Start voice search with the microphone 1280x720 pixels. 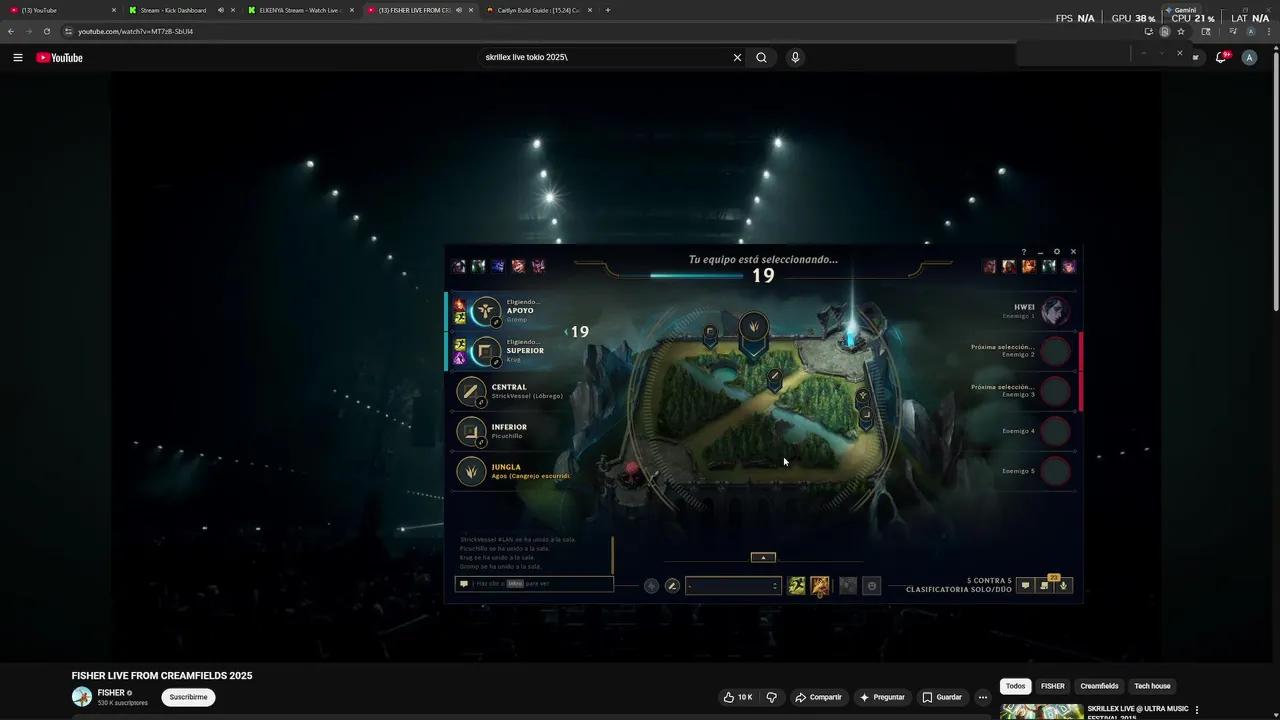(x=795, y=57)
